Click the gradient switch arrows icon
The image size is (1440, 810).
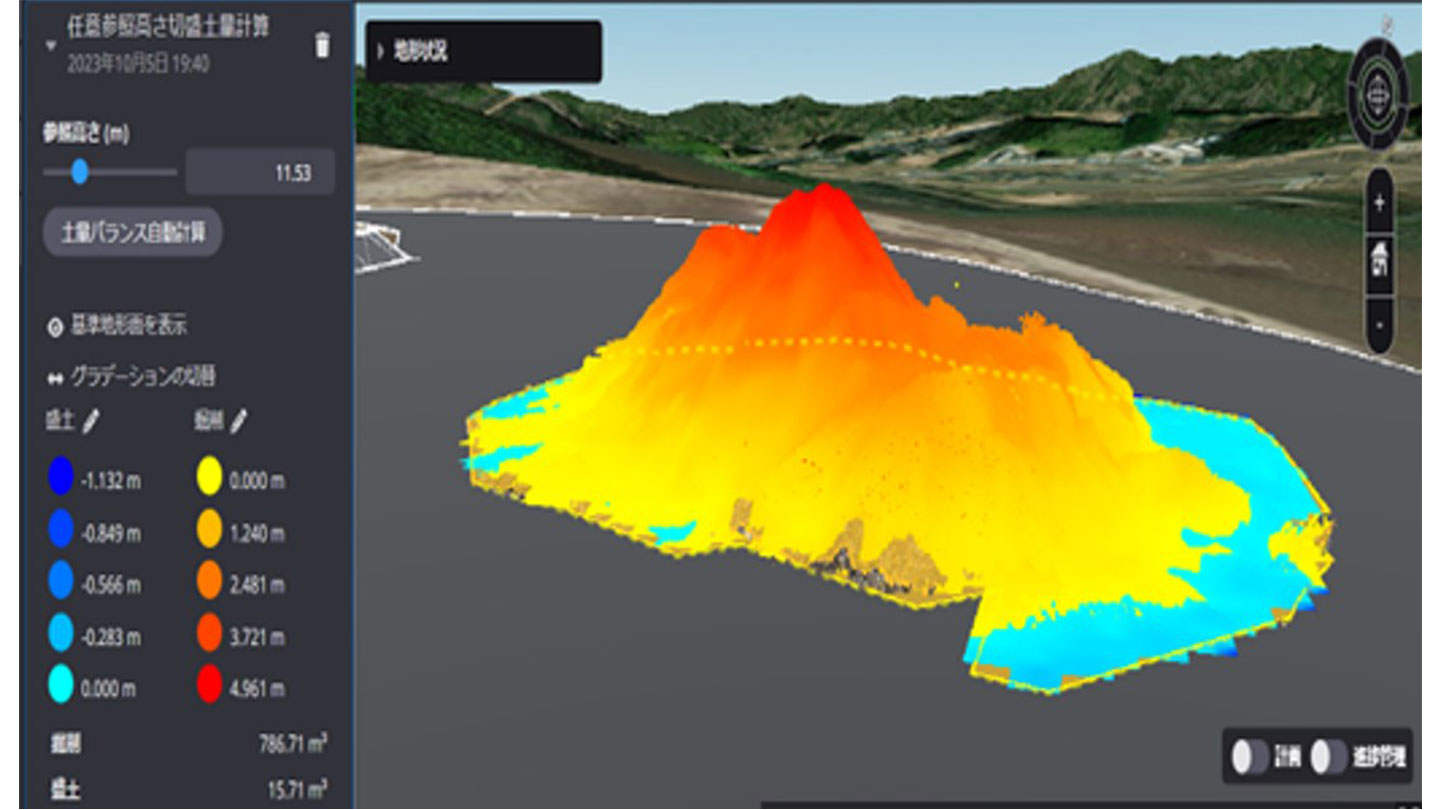(x=55, y=378)
